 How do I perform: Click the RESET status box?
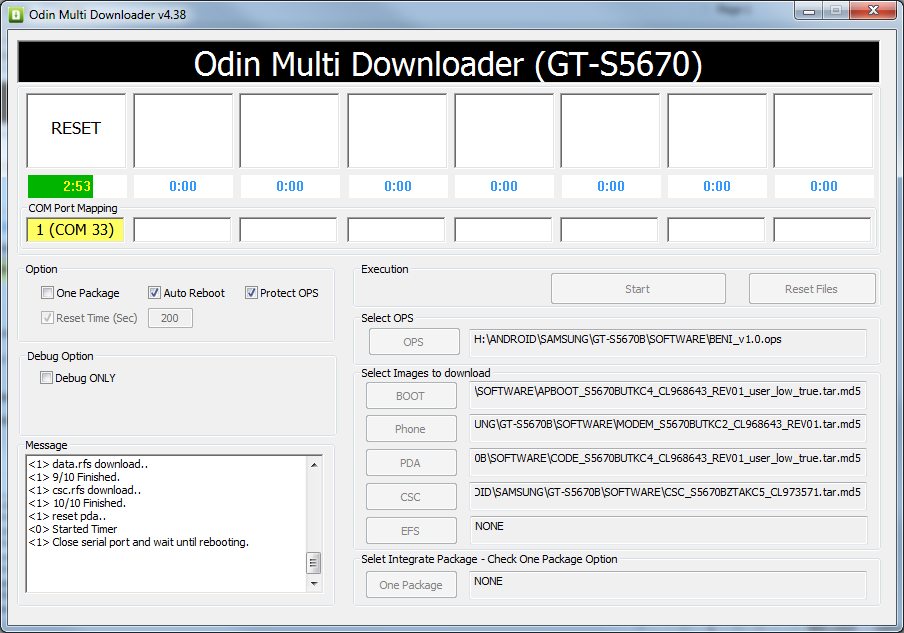click(x=76, y=130)
